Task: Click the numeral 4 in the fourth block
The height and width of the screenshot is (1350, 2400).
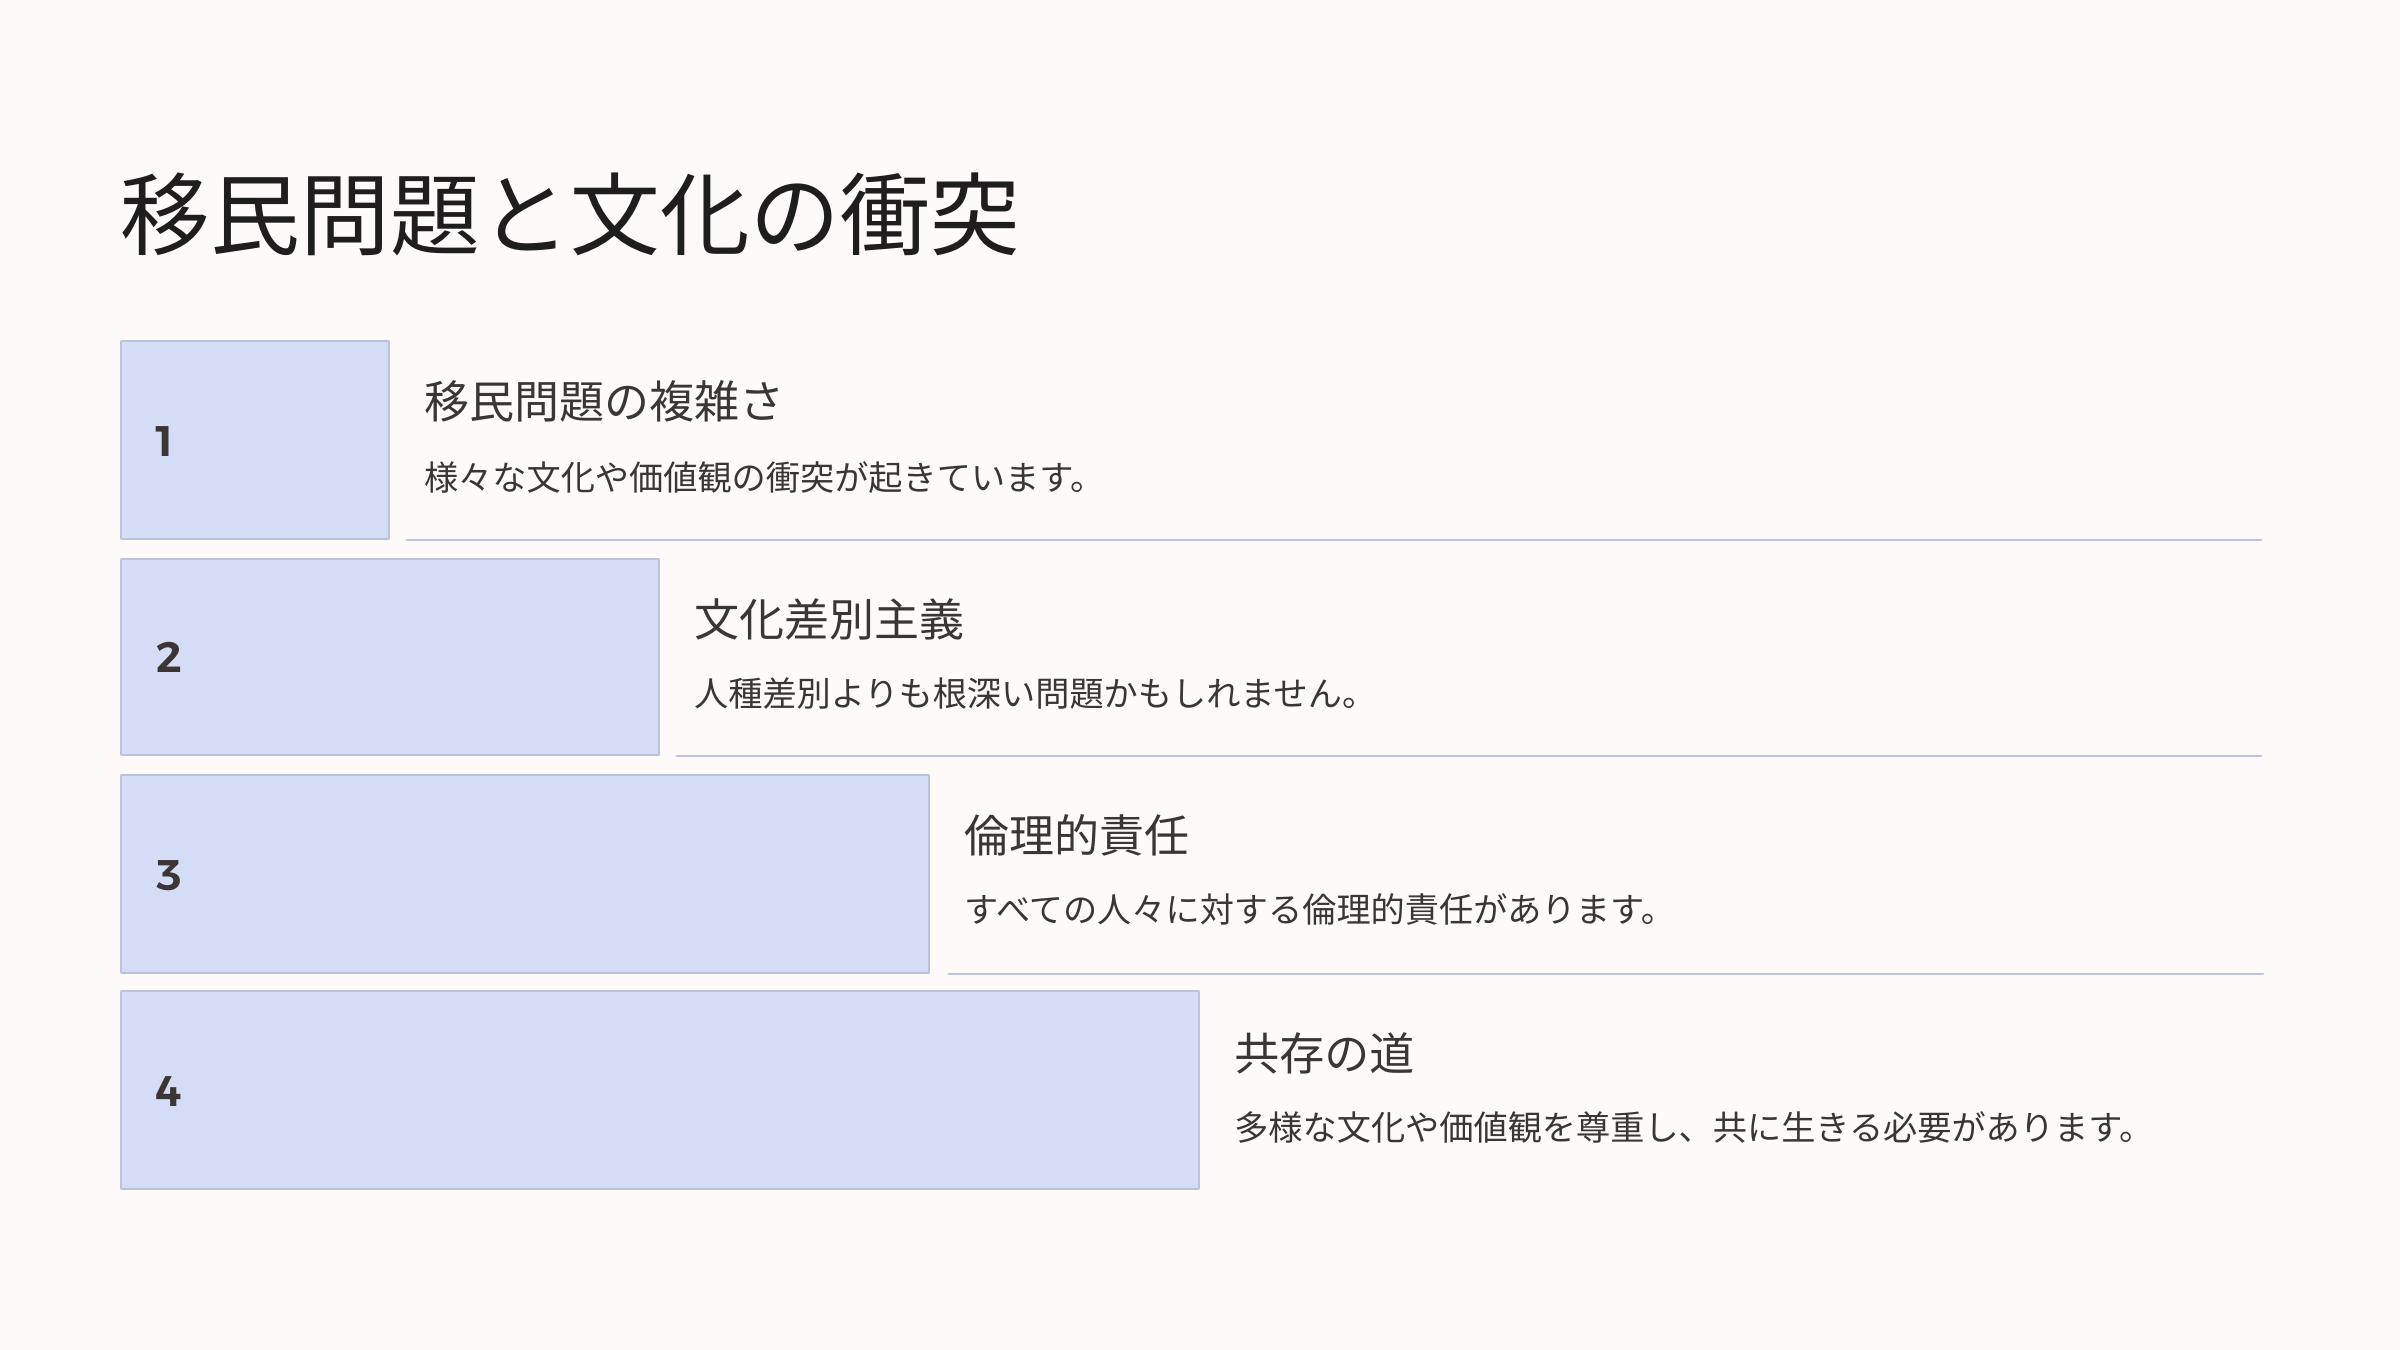Action: (168, 1091)
